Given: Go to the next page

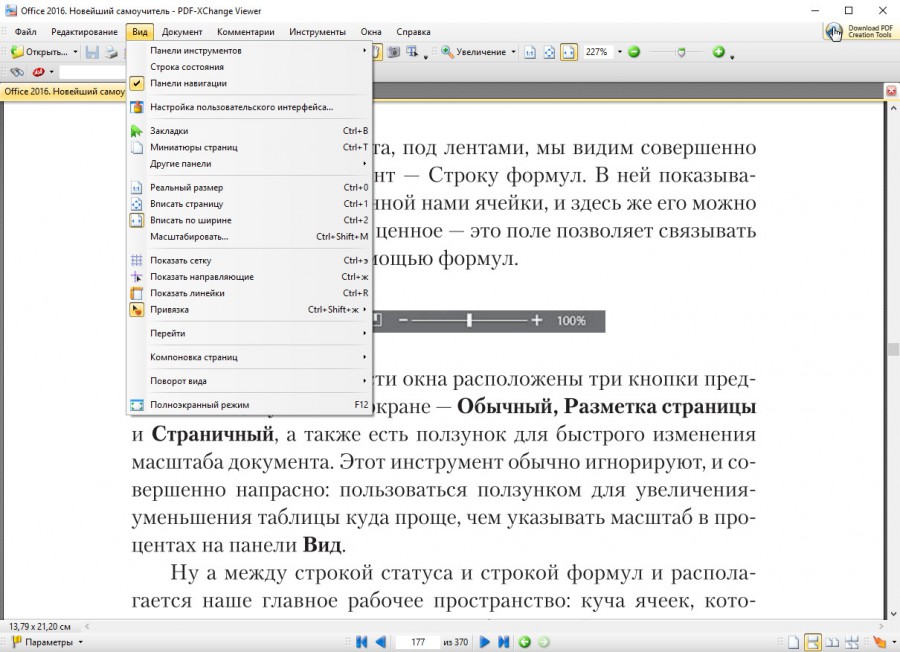Looking at the screenshot, I should click(x=485, y=642).
